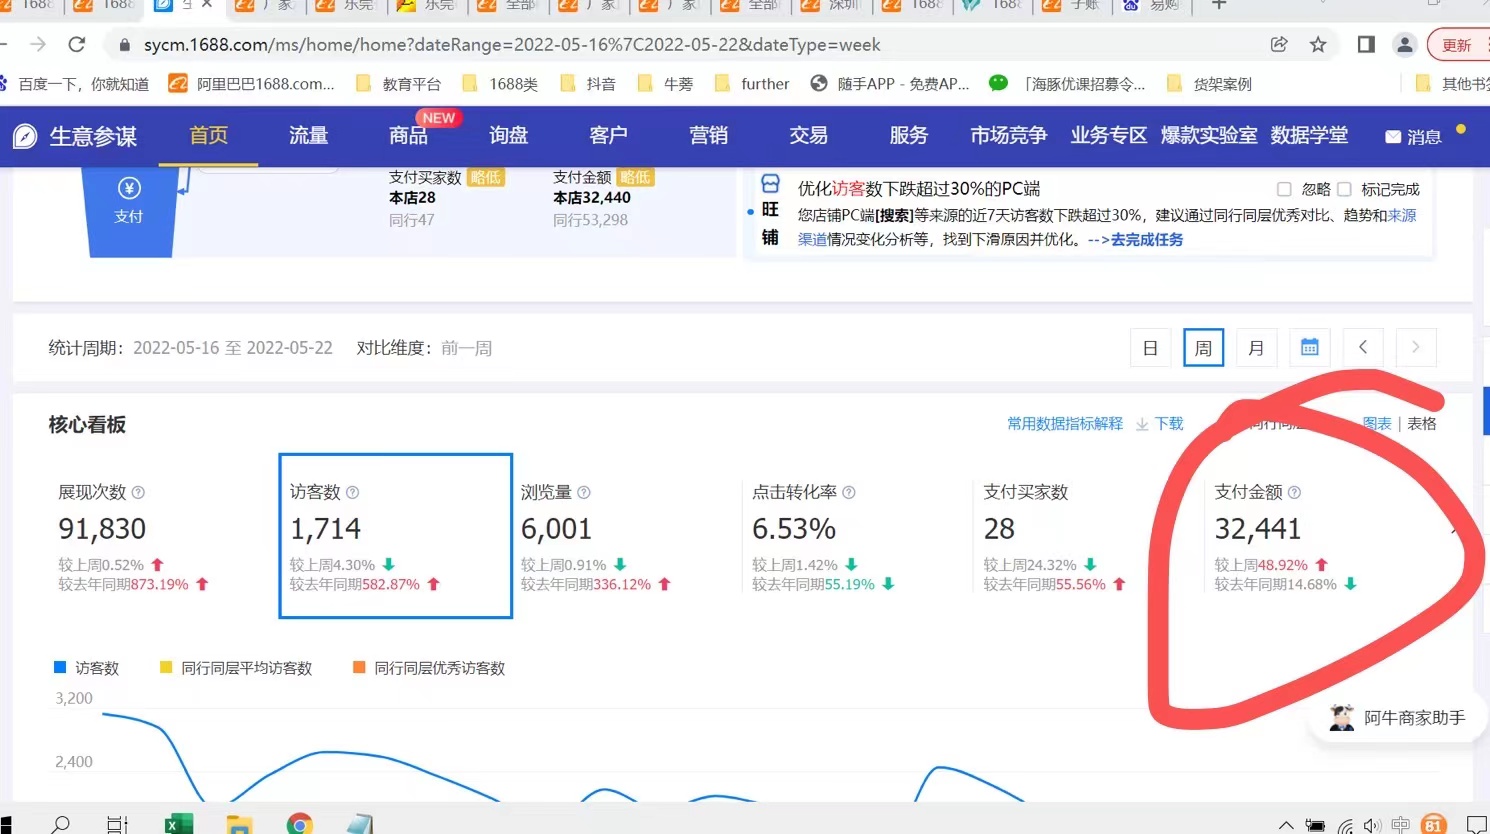Click the 去完成任务 link
Viewport: 1490px width, 834px height.
(1146, 240)
